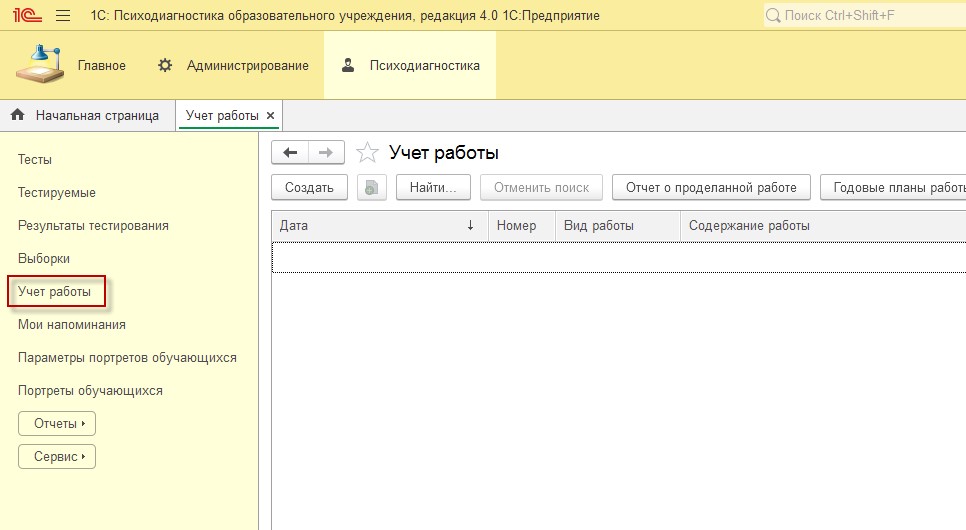Click the sort arrow in Дата column

pos(470,226)
